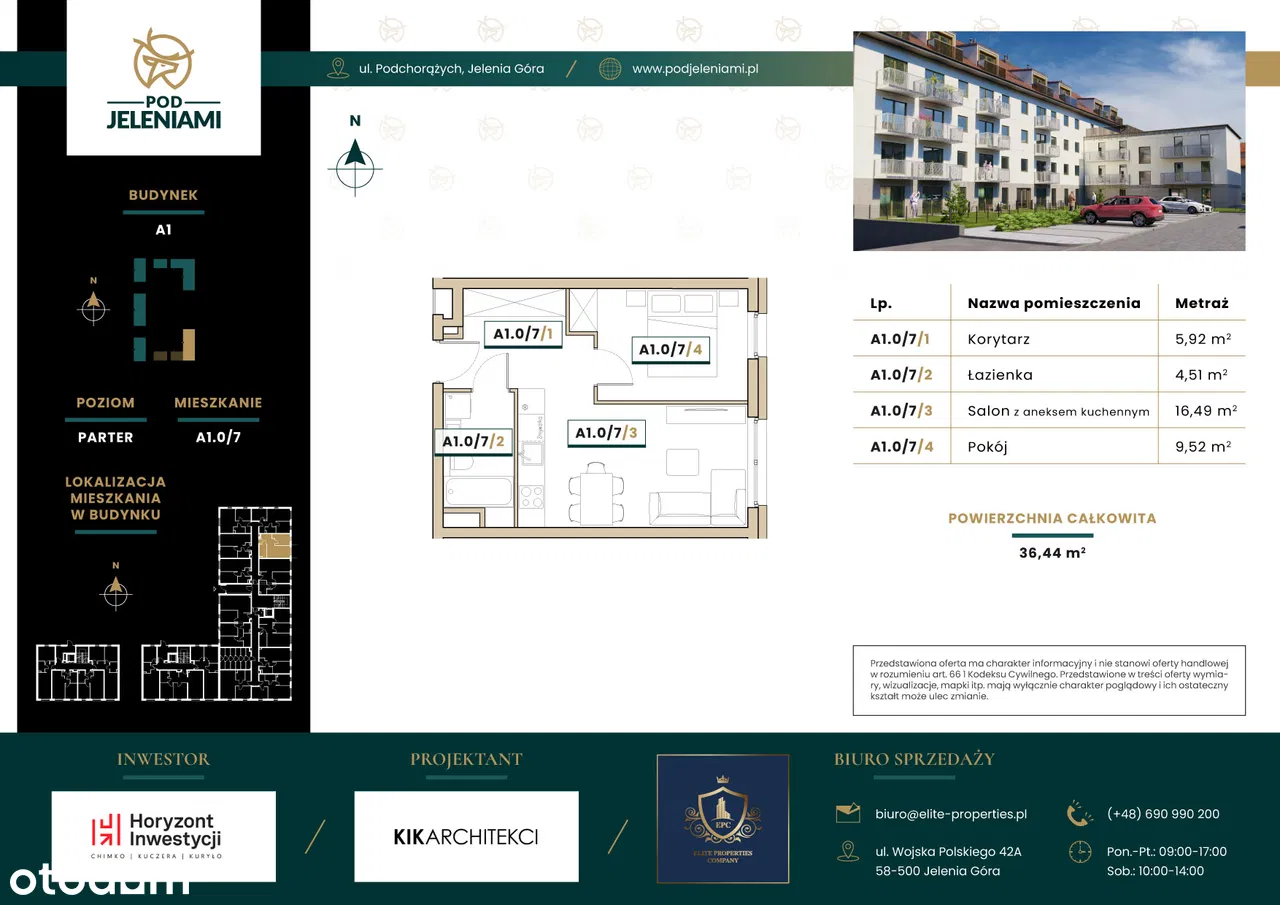Select the A1.0/7/4 room label on the floor plan
Image resolution: width=1280 pixels, height=905 pixels.
673,349
